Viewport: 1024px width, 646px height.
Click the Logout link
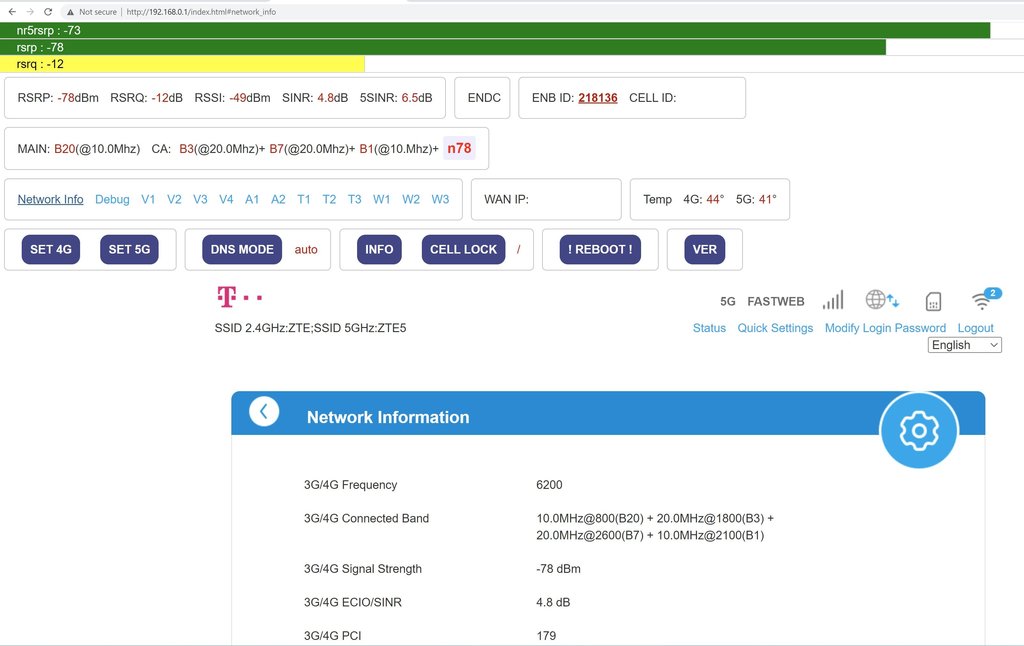point(975,328)
